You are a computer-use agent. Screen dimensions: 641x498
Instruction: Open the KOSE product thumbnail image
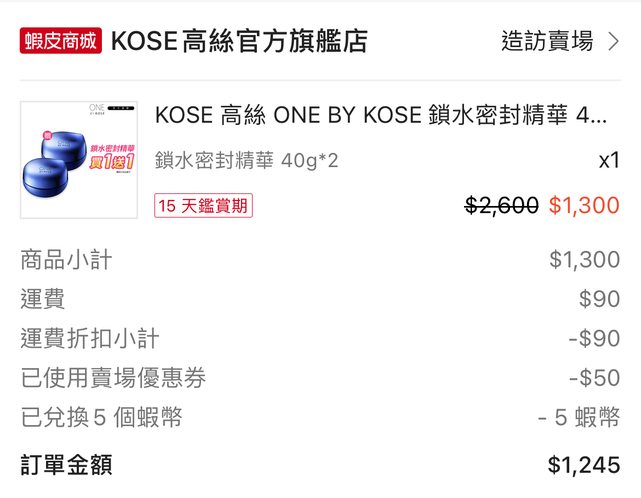click(79, 160)
